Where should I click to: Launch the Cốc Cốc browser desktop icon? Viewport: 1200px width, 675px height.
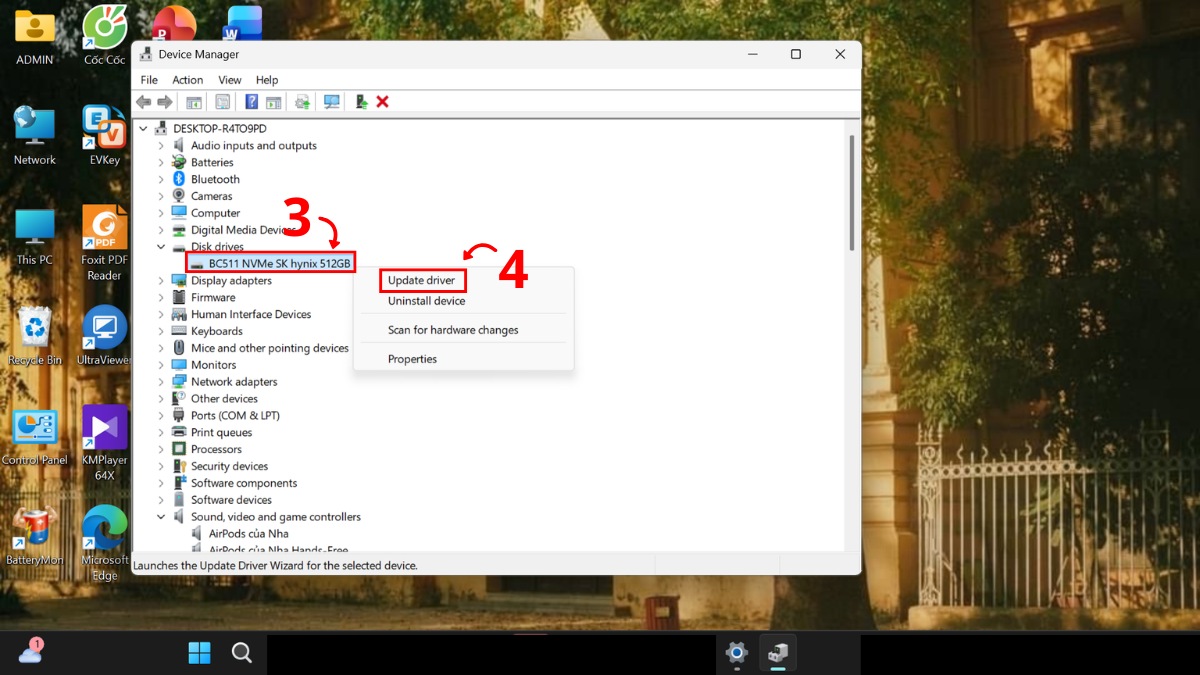pyautogui.click(x=104, y=37)
